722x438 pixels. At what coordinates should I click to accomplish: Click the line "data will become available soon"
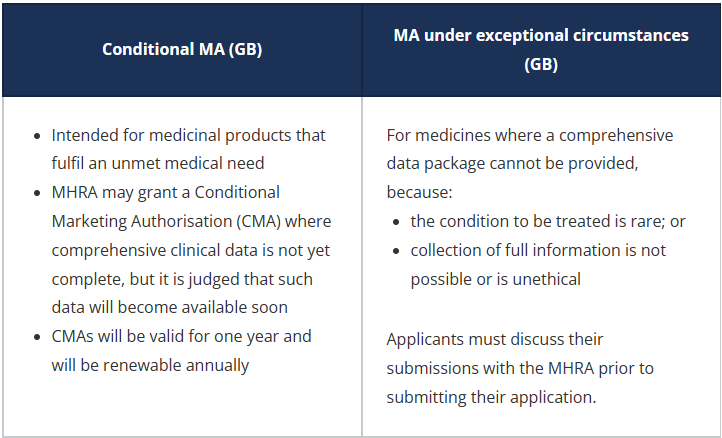[169, 307]
